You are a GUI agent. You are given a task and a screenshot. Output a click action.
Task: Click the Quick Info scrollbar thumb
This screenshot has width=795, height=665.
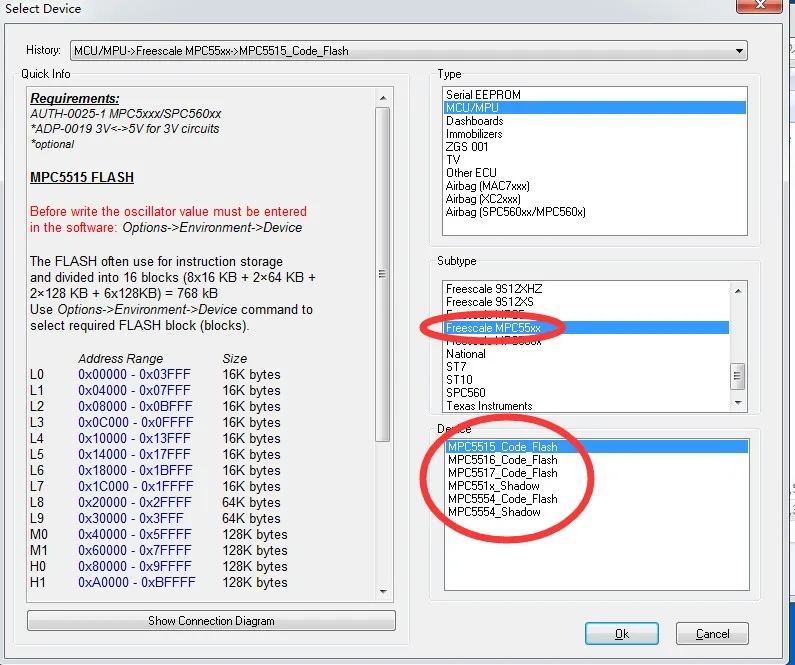[x=383, y=274]
